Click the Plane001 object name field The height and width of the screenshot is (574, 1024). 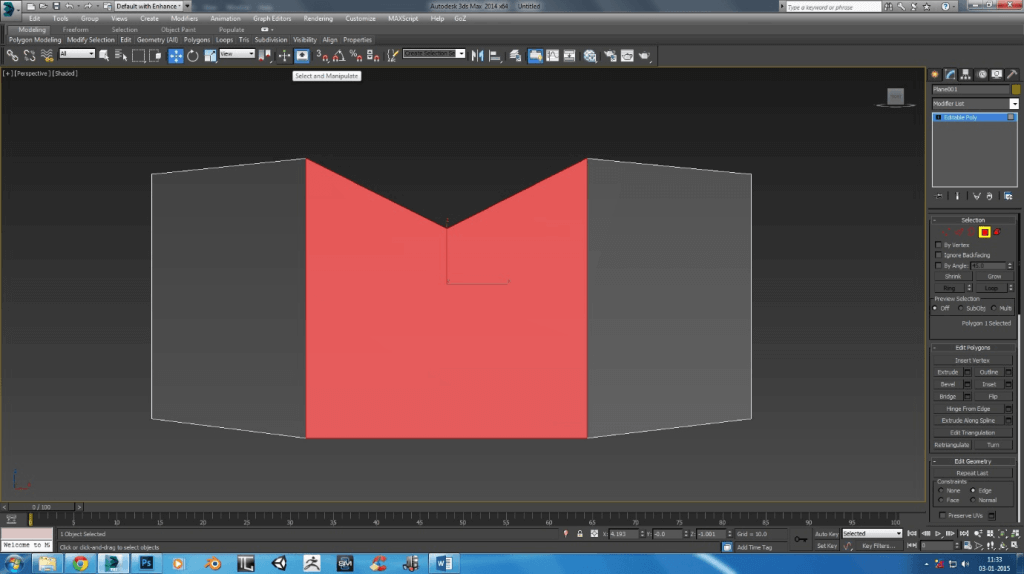(x=970, y=89)
